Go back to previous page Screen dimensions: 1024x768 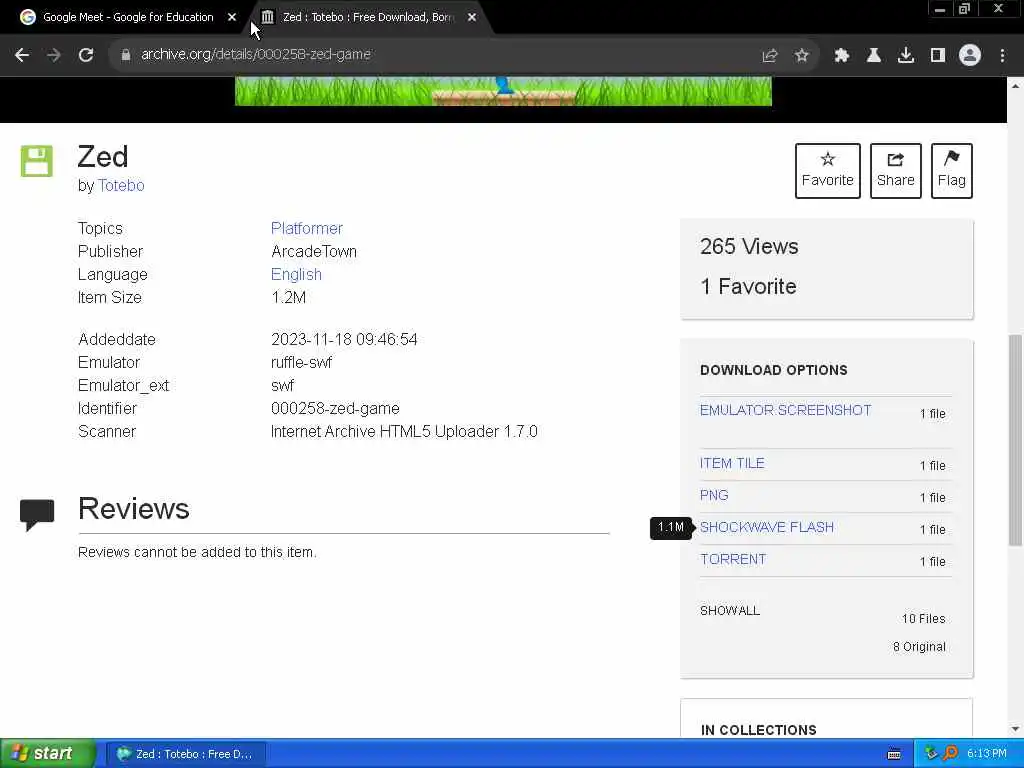pos(22,56)
